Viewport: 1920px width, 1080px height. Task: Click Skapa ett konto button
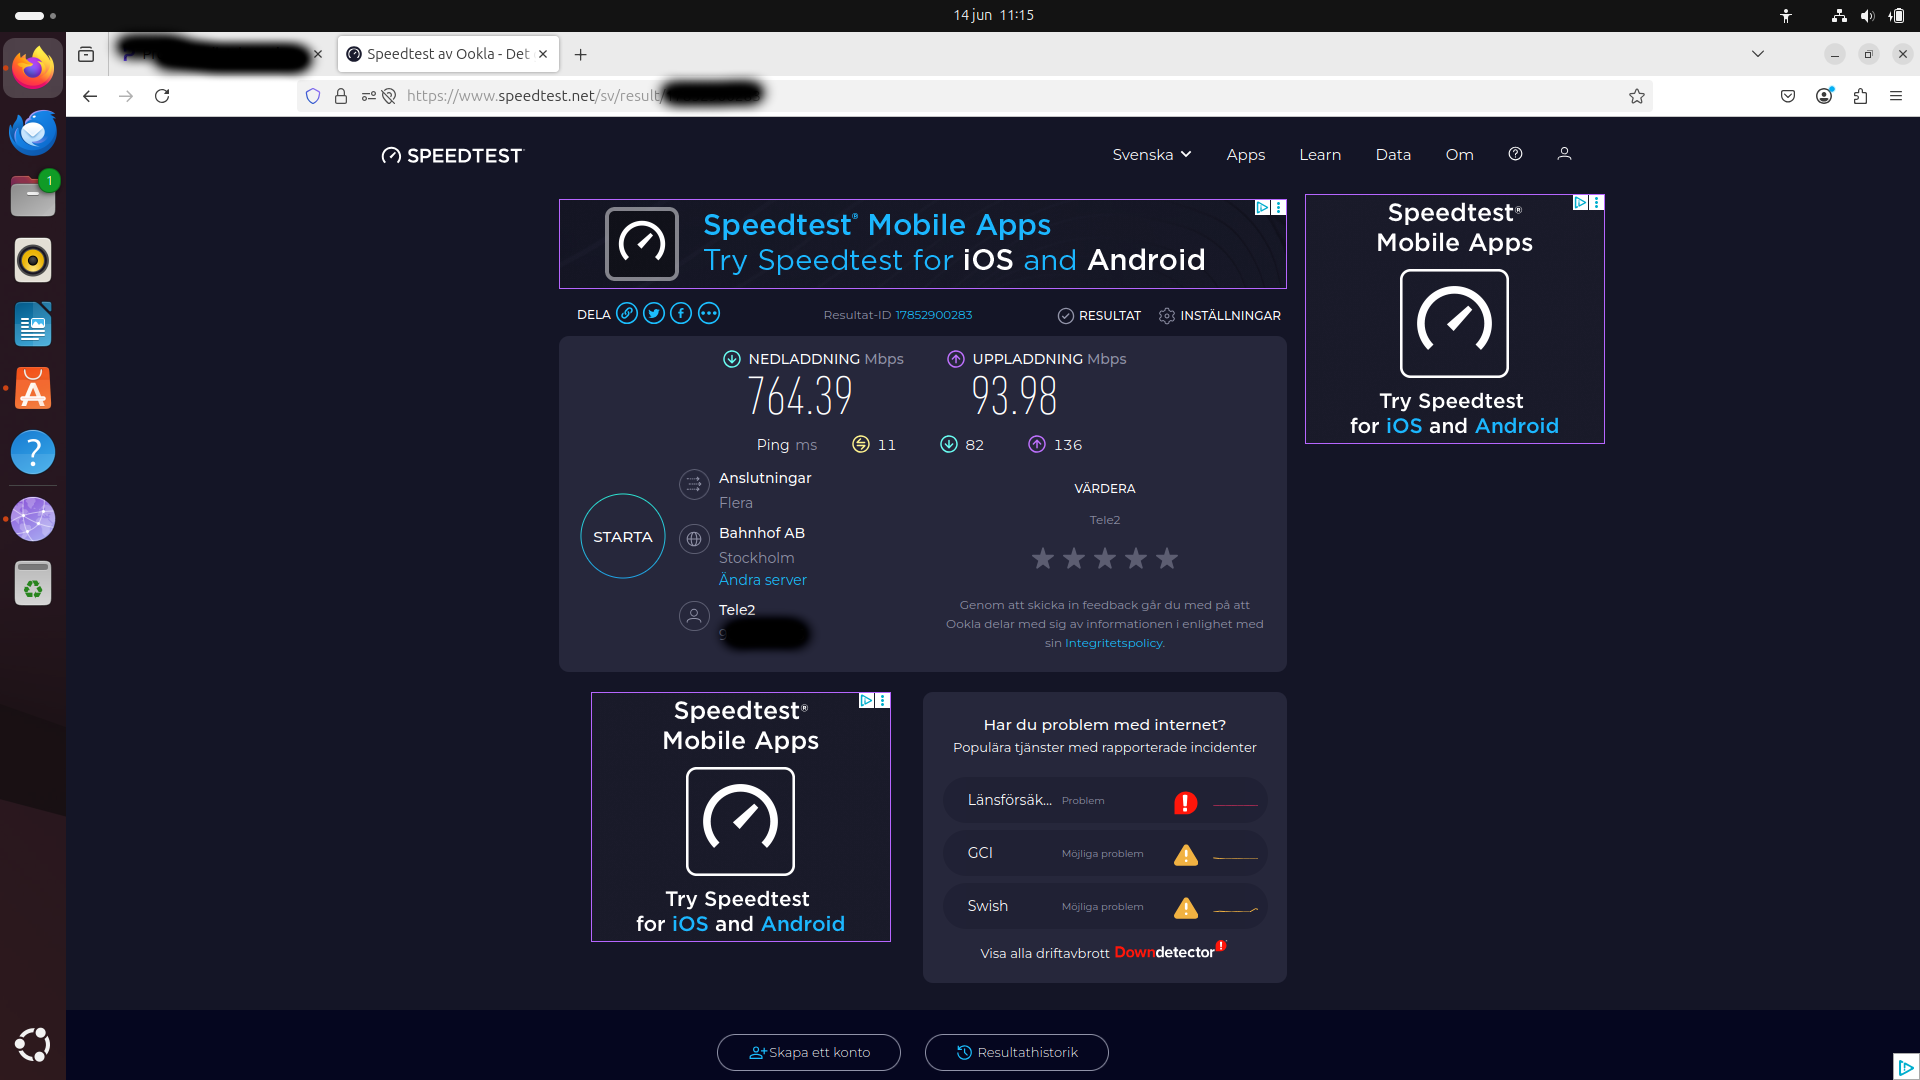point(809,1052)
